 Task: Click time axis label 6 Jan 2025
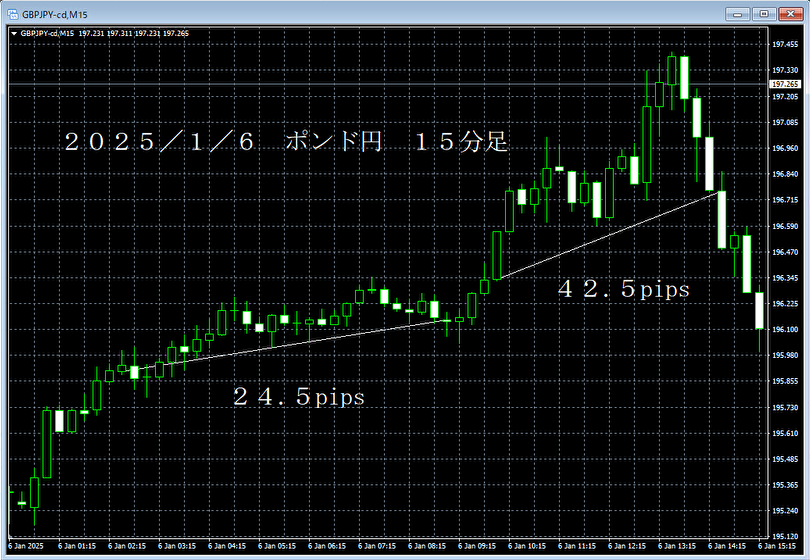coord(26,546)
